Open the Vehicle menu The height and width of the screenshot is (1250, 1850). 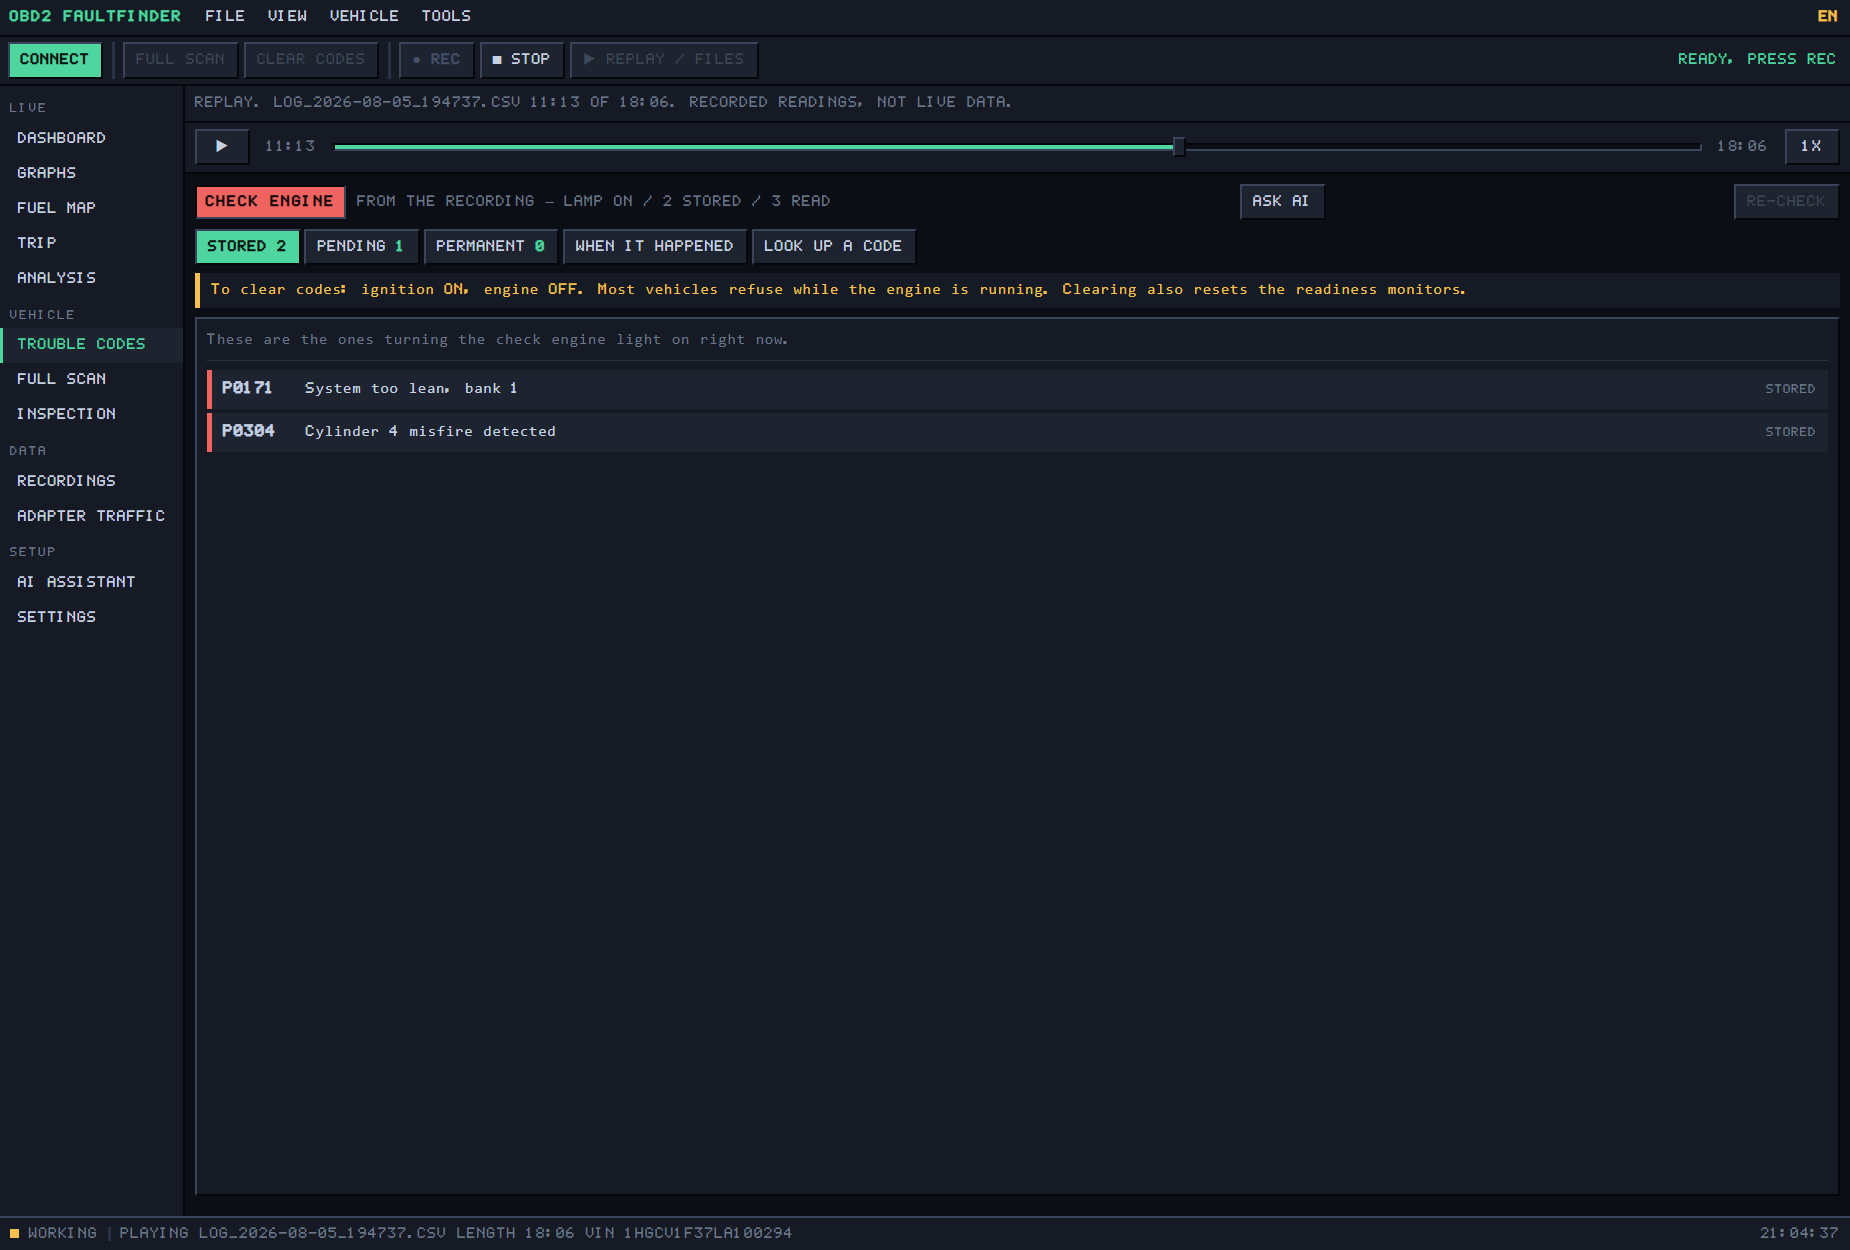coord(364,16)
